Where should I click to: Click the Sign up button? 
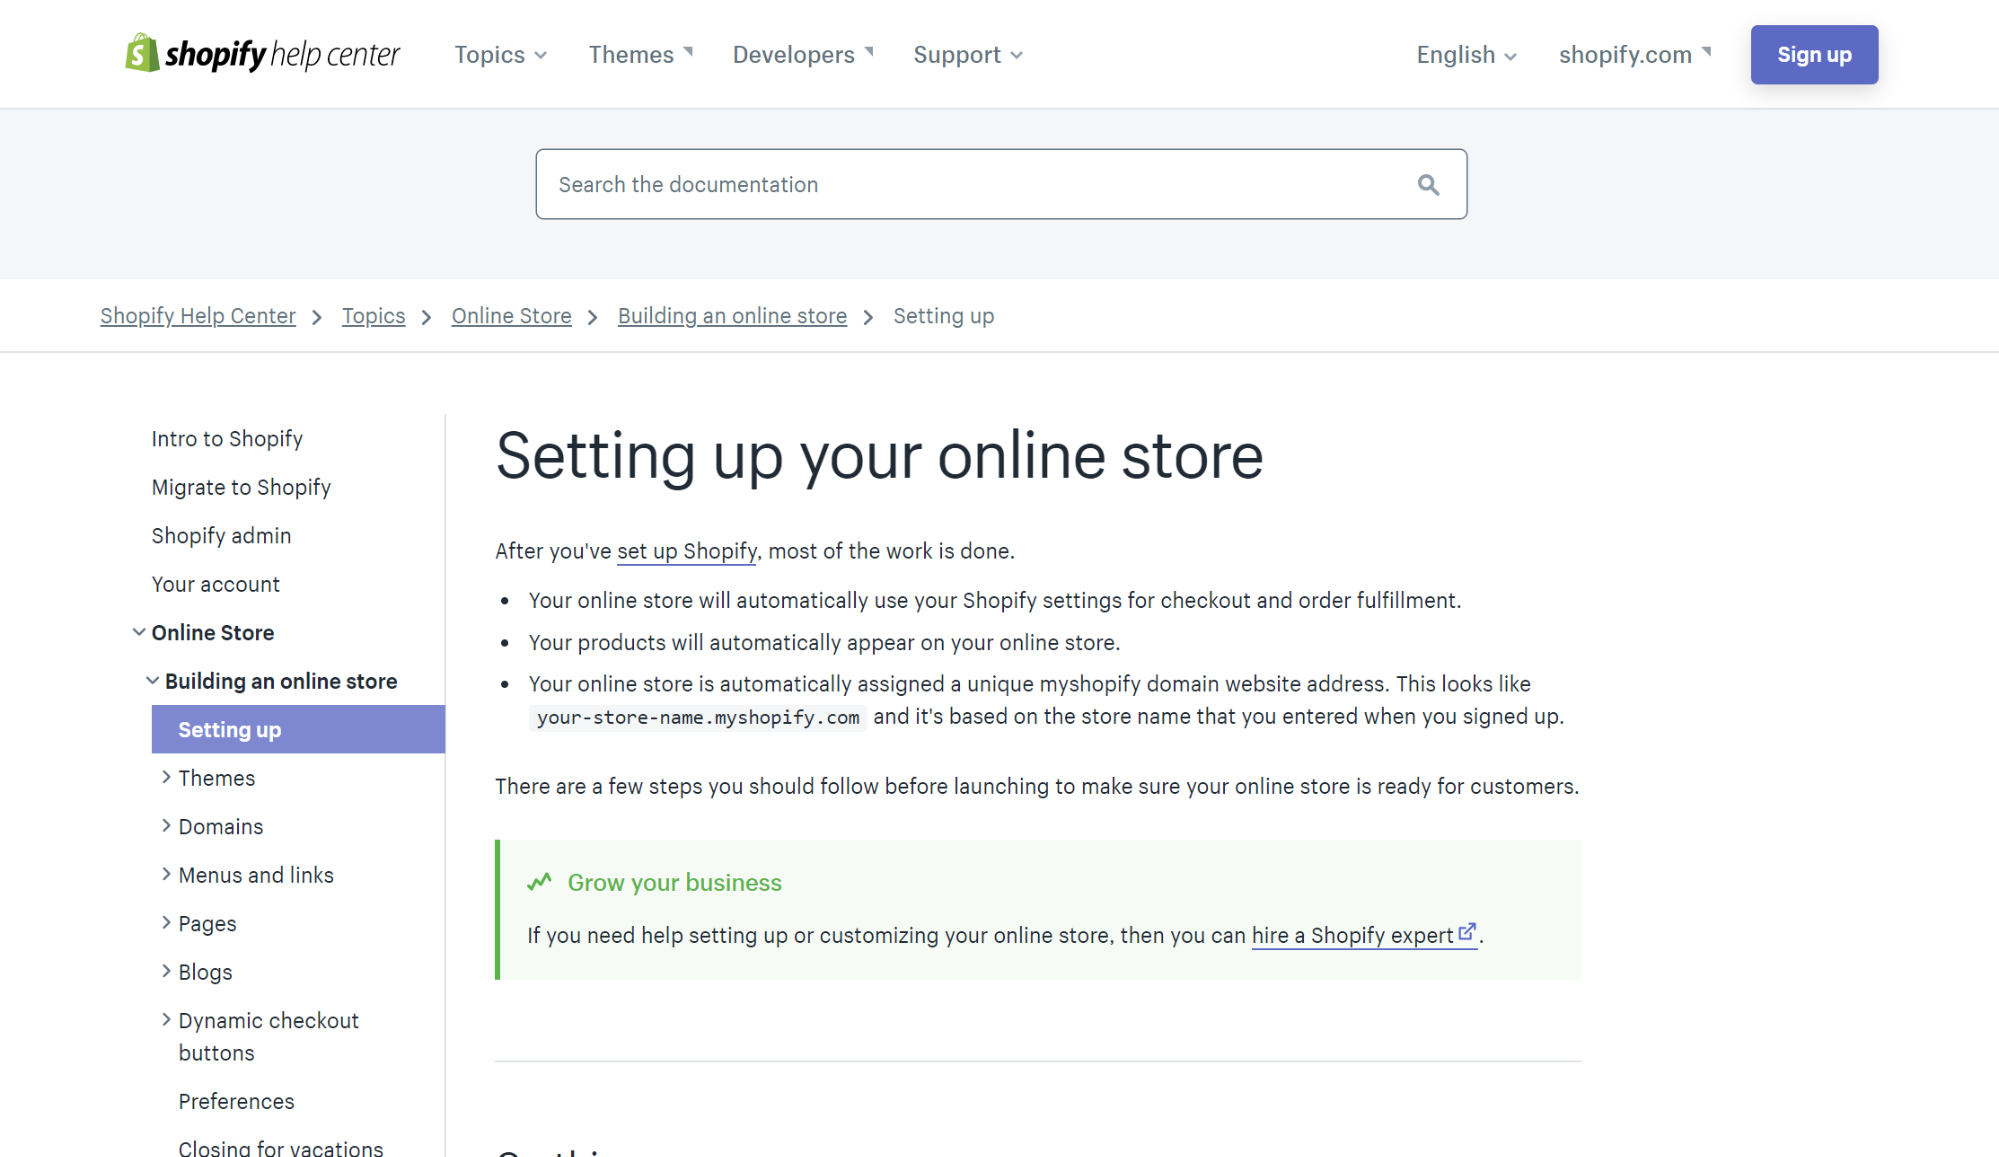point(1814,55)
